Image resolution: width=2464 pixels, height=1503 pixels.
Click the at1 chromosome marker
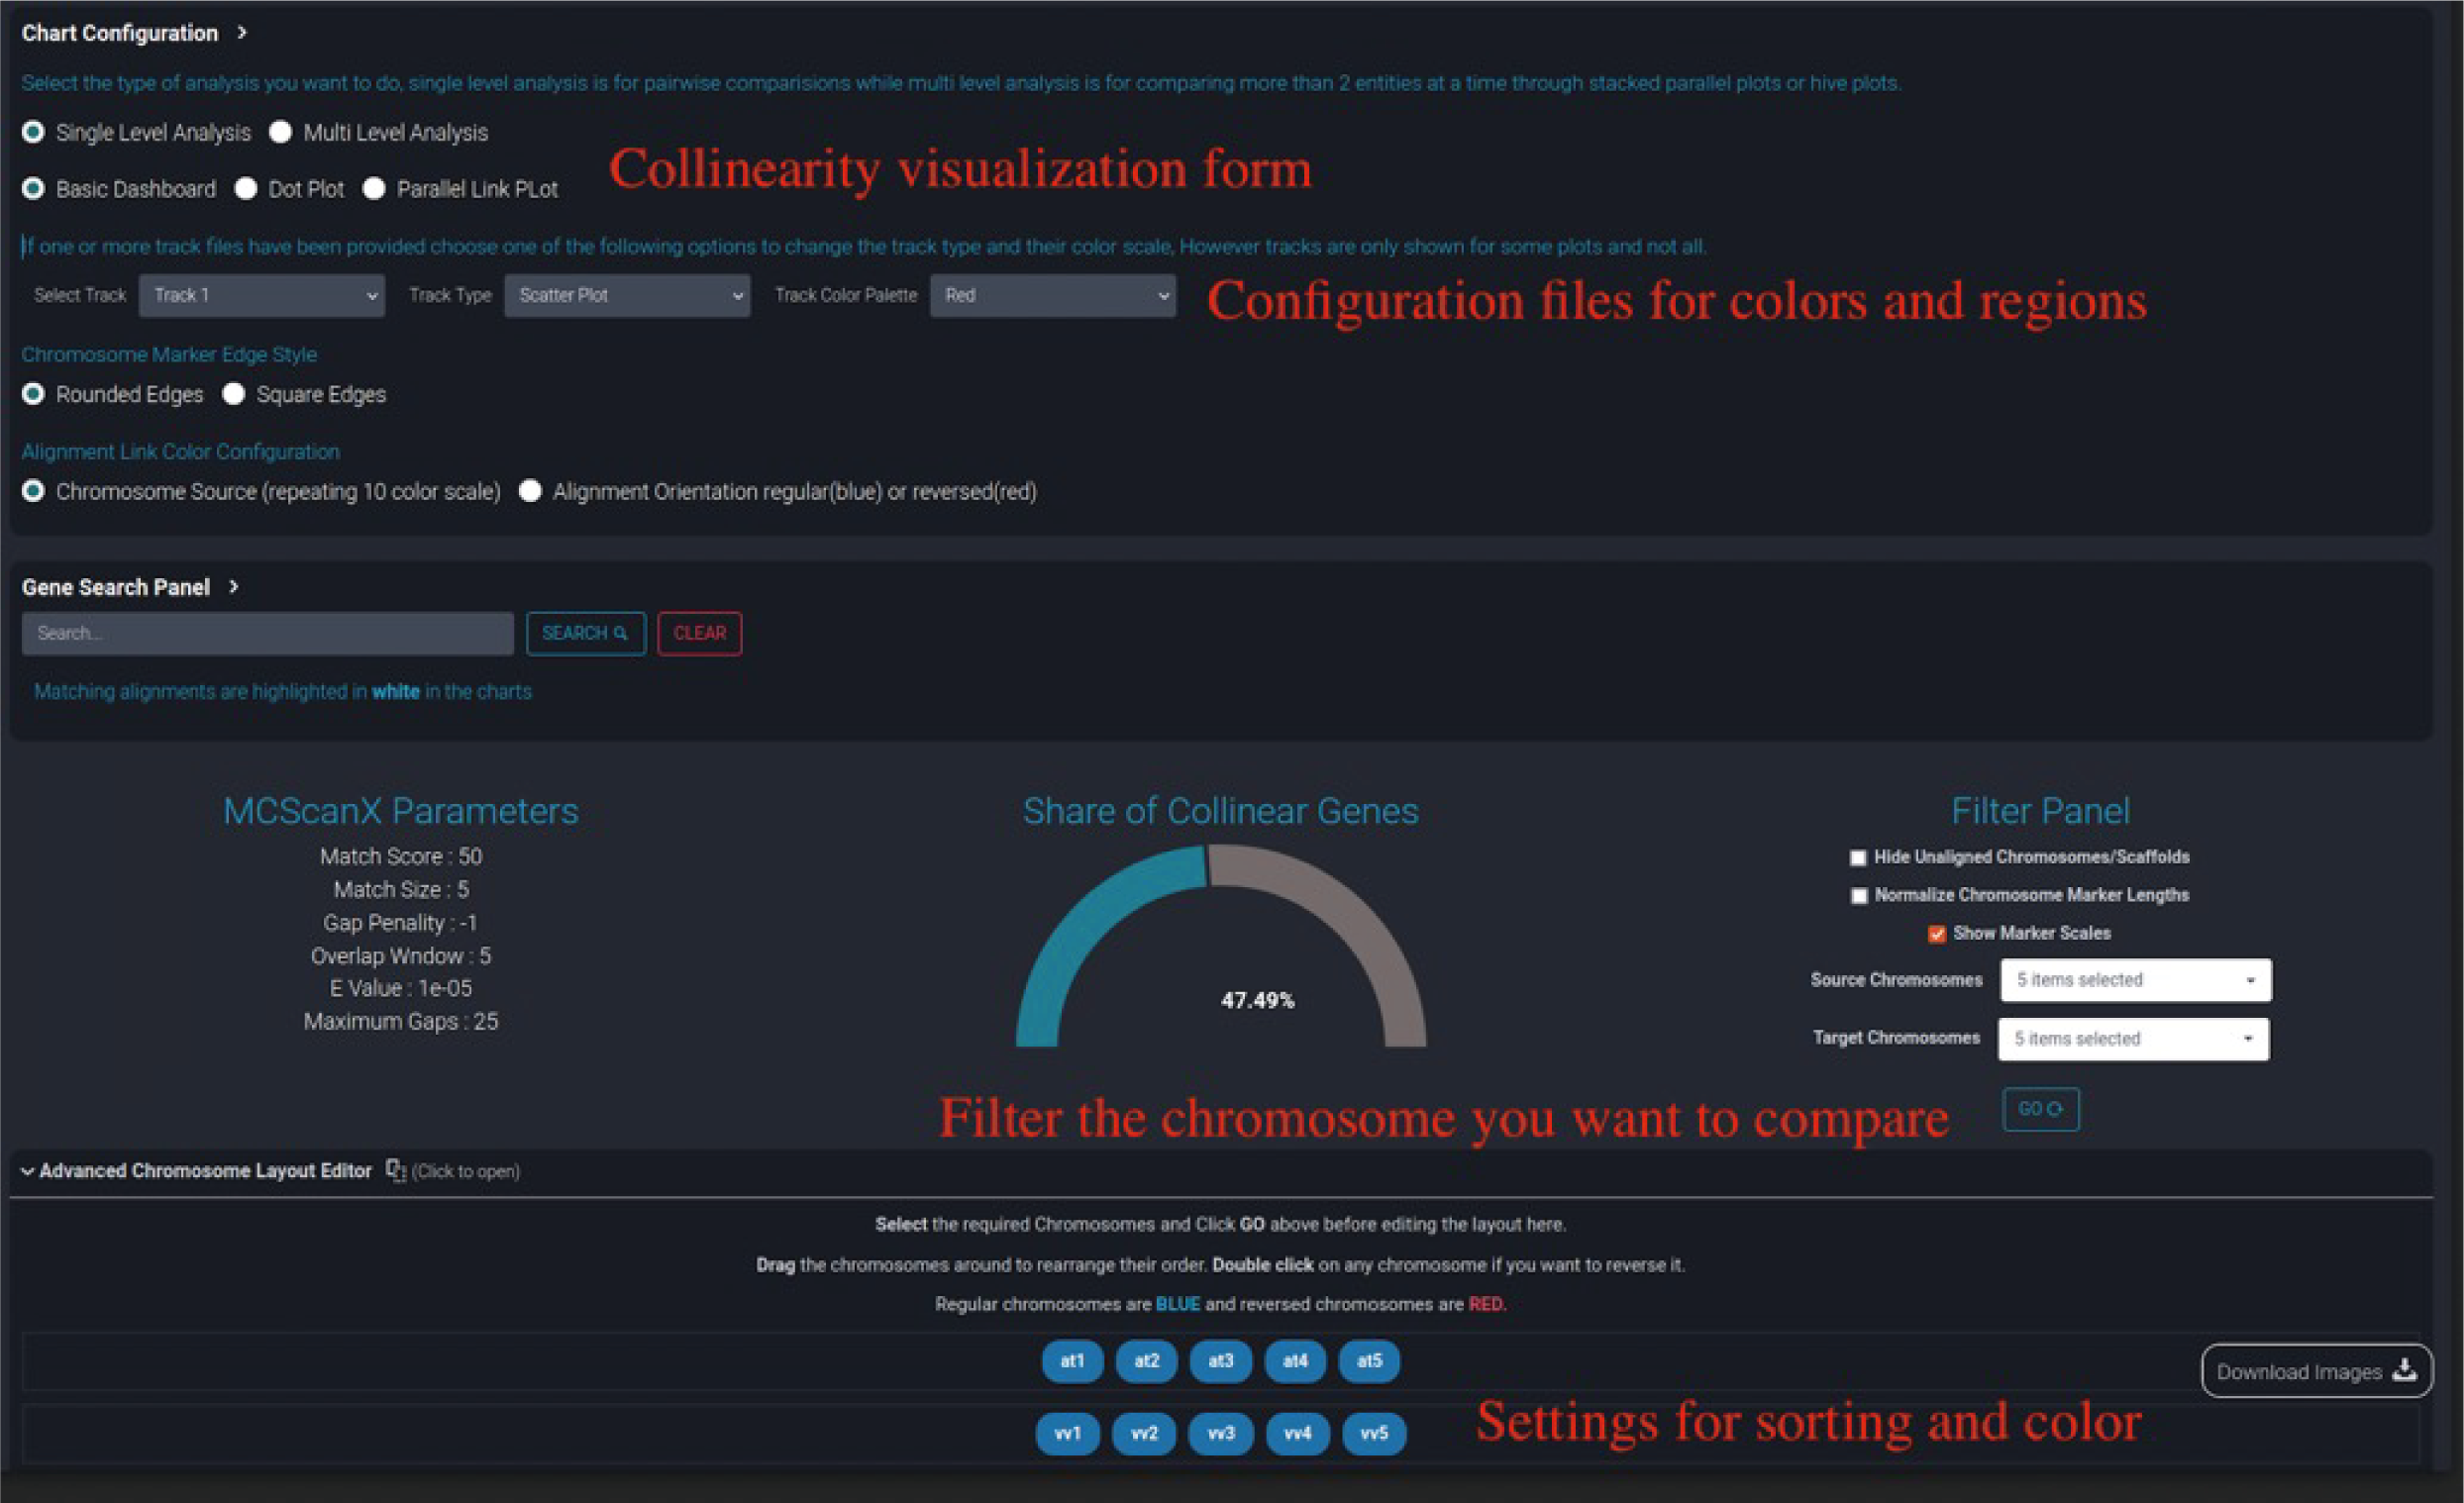point(1072,1361)
